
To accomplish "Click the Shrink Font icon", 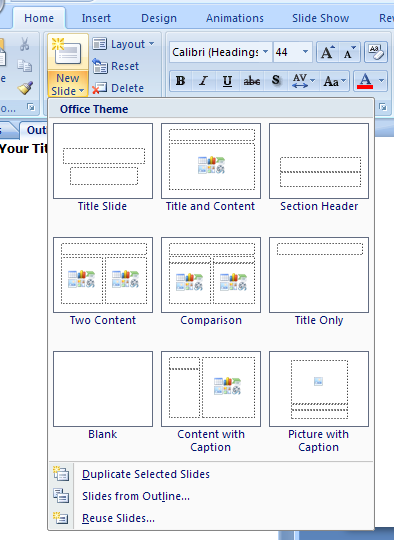I will tap(350, 52).
